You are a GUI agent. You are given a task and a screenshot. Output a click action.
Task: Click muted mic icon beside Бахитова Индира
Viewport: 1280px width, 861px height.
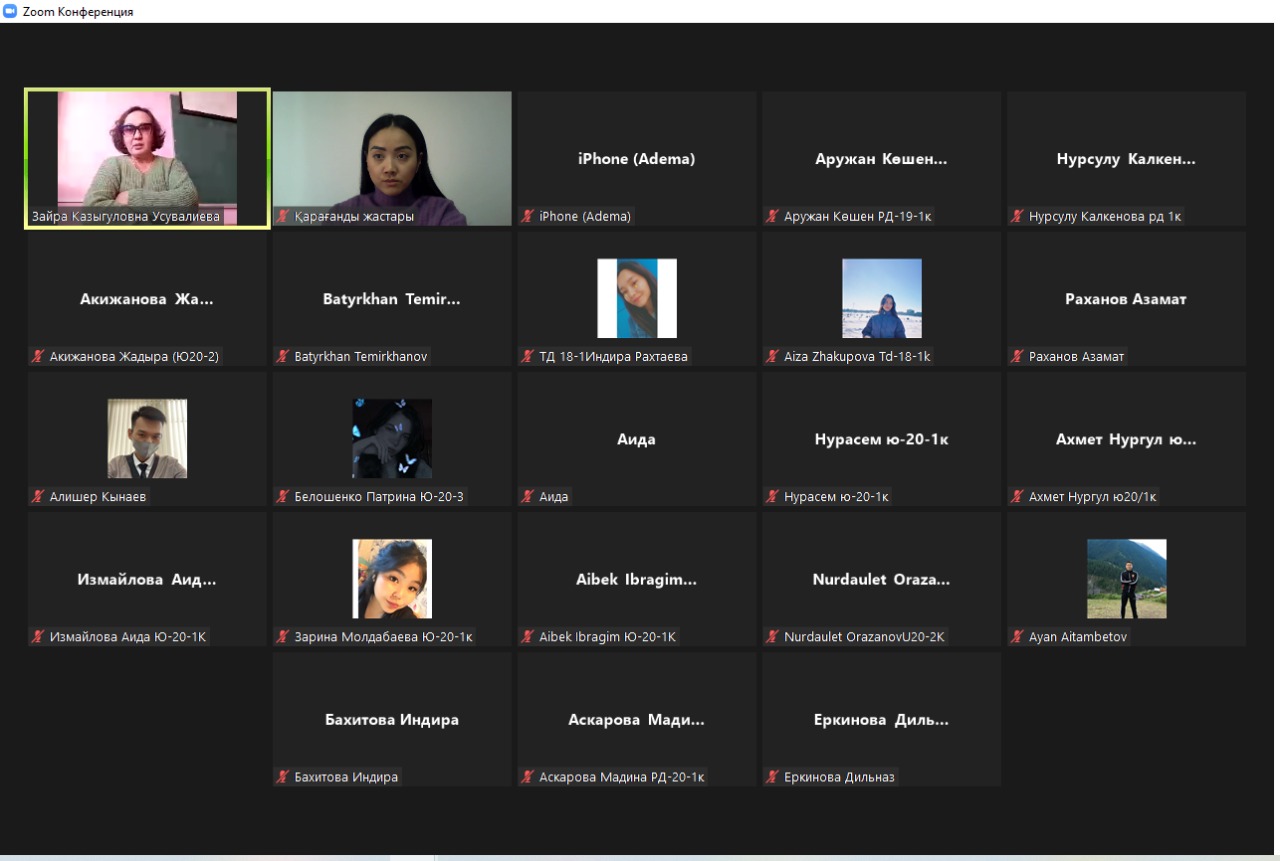[283, 777]
